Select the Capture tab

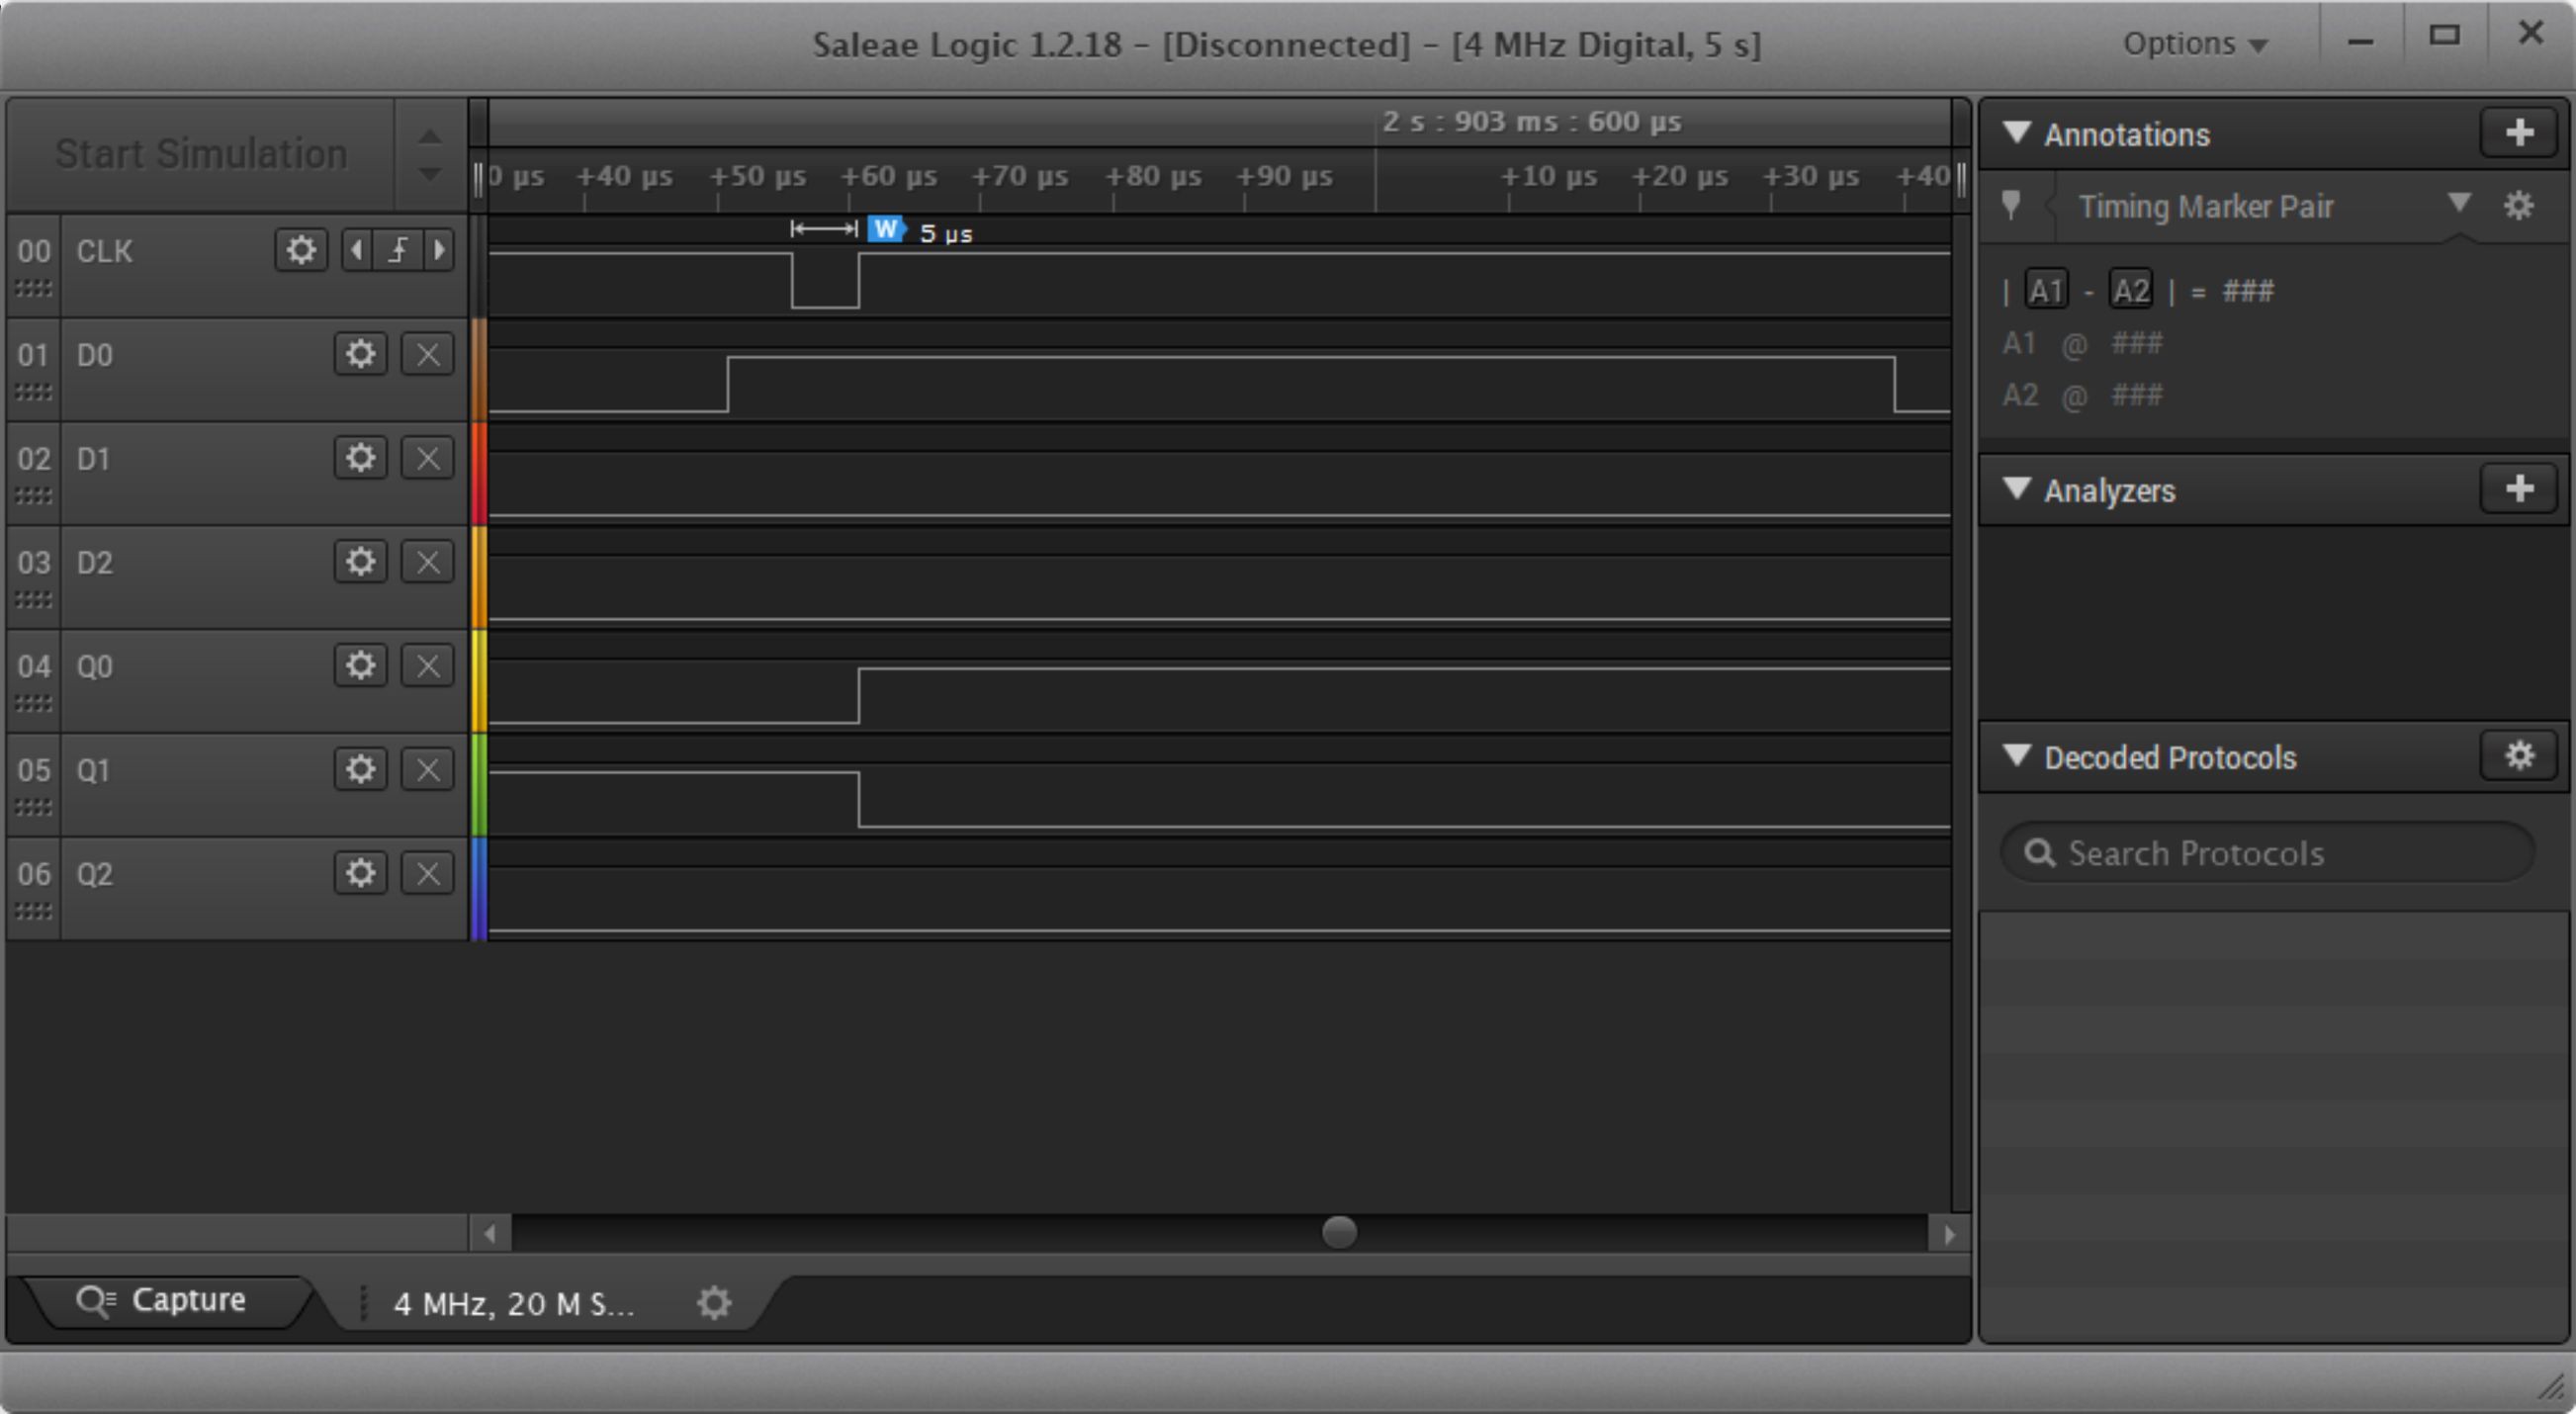click(165, 1300)
